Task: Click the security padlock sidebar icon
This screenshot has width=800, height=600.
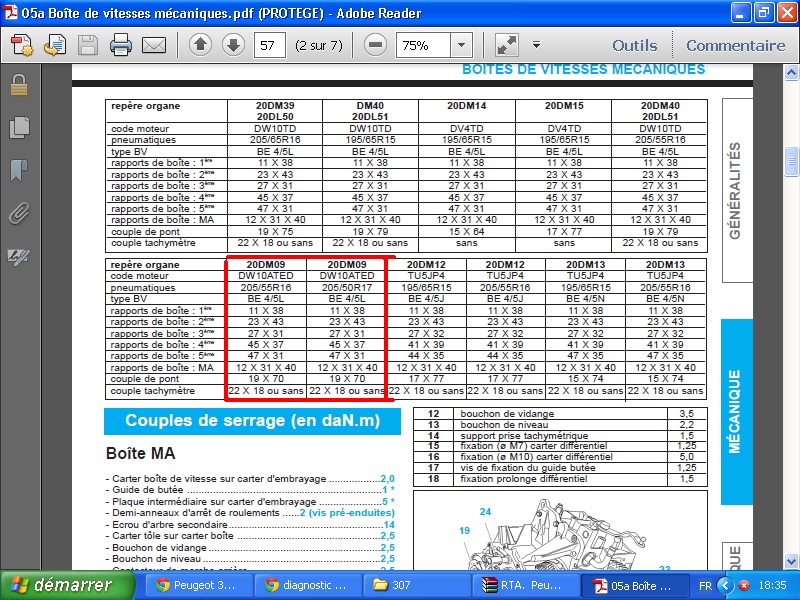Action: coord(19,85)
